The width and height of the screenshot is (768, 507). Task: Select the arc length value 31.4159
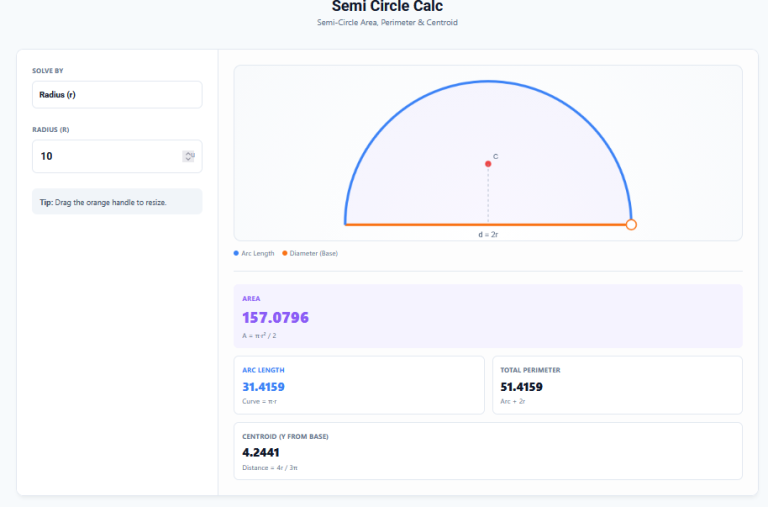tap(263, 387)
